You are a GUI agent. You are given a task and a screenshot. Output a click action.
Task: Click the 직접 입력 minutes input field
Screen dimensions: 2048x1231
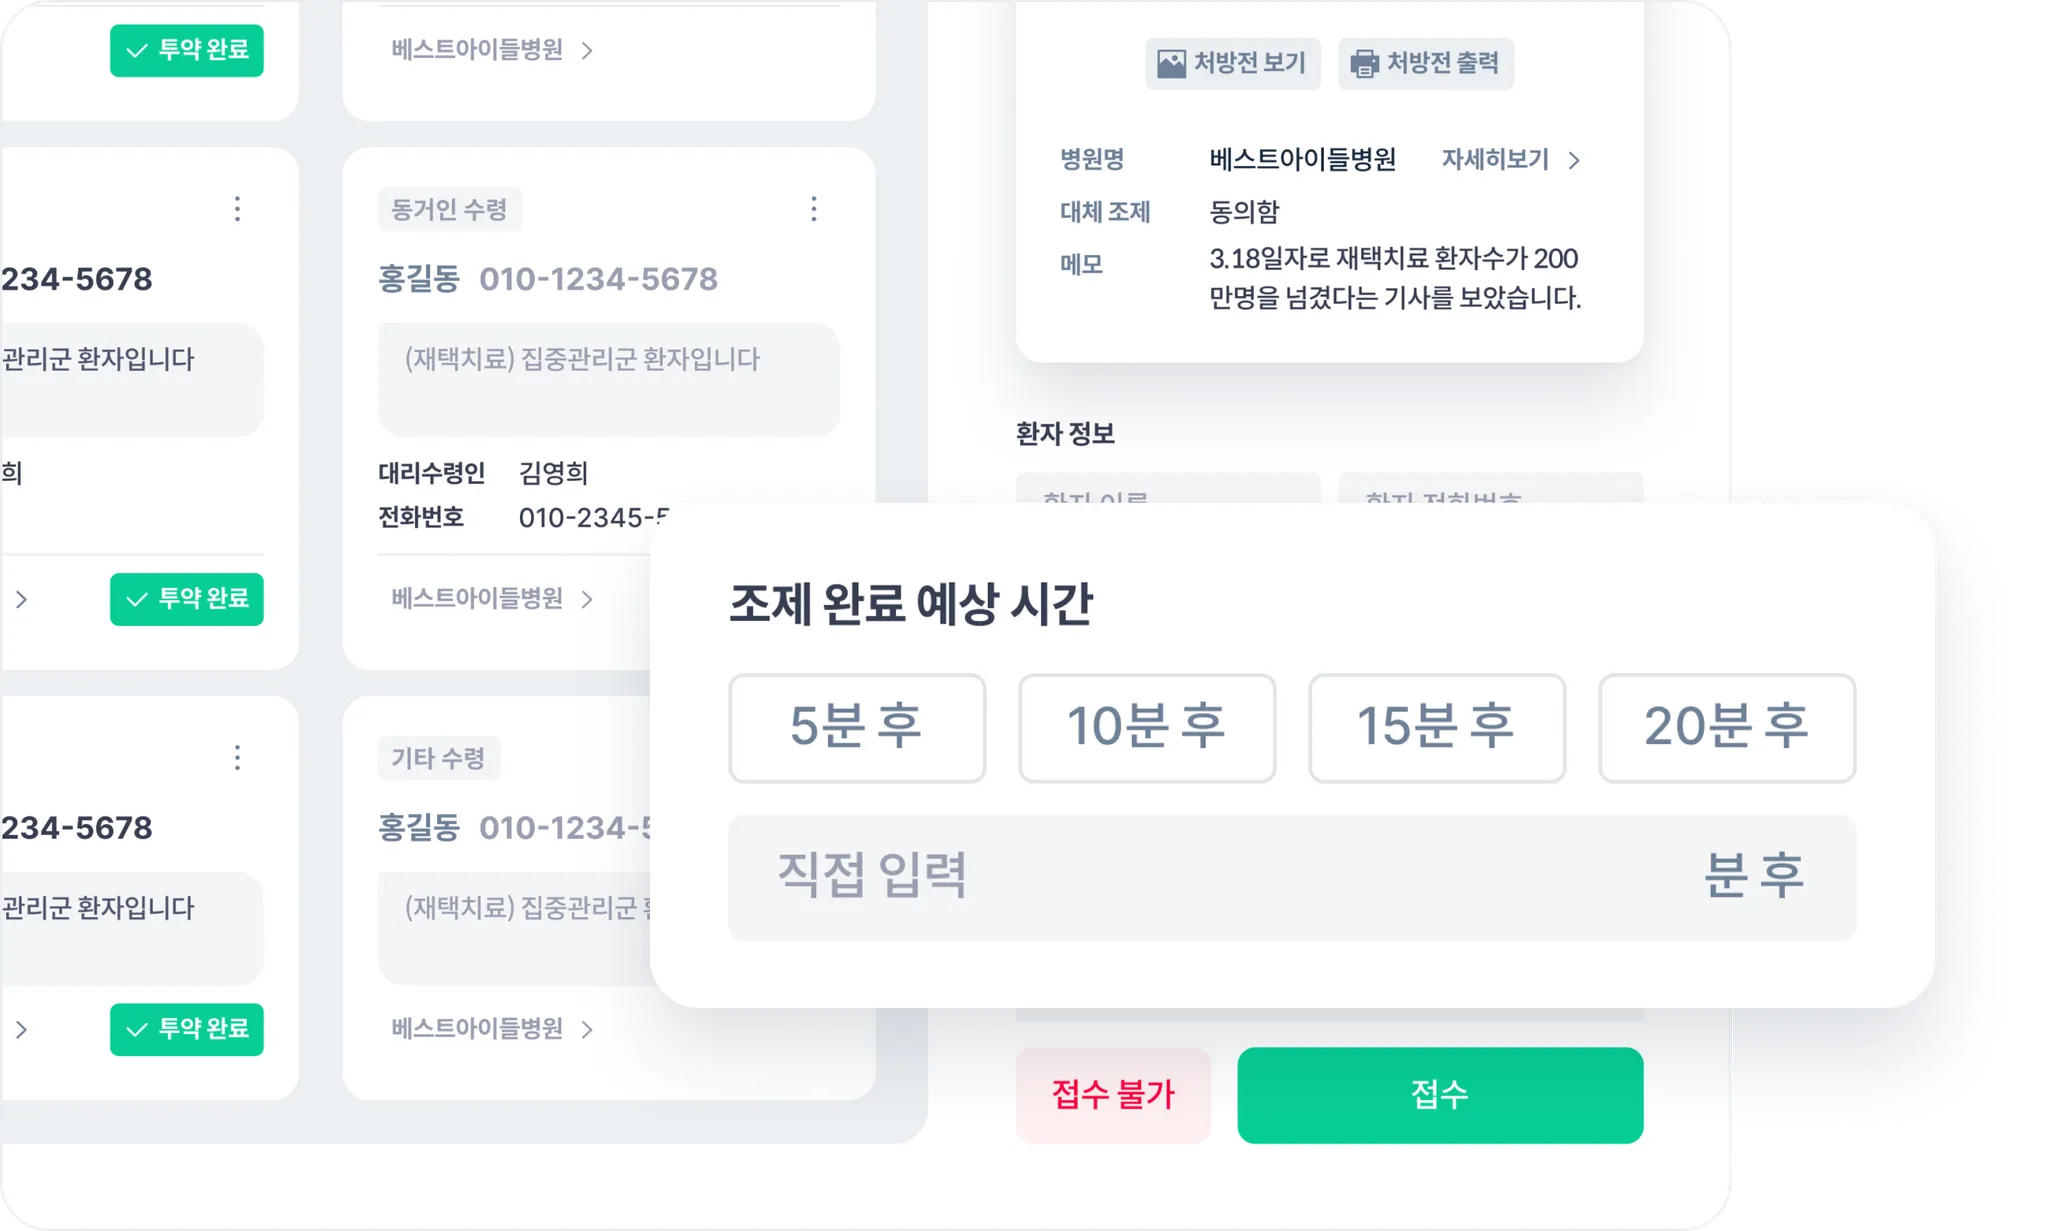[x=1200, y=877]
